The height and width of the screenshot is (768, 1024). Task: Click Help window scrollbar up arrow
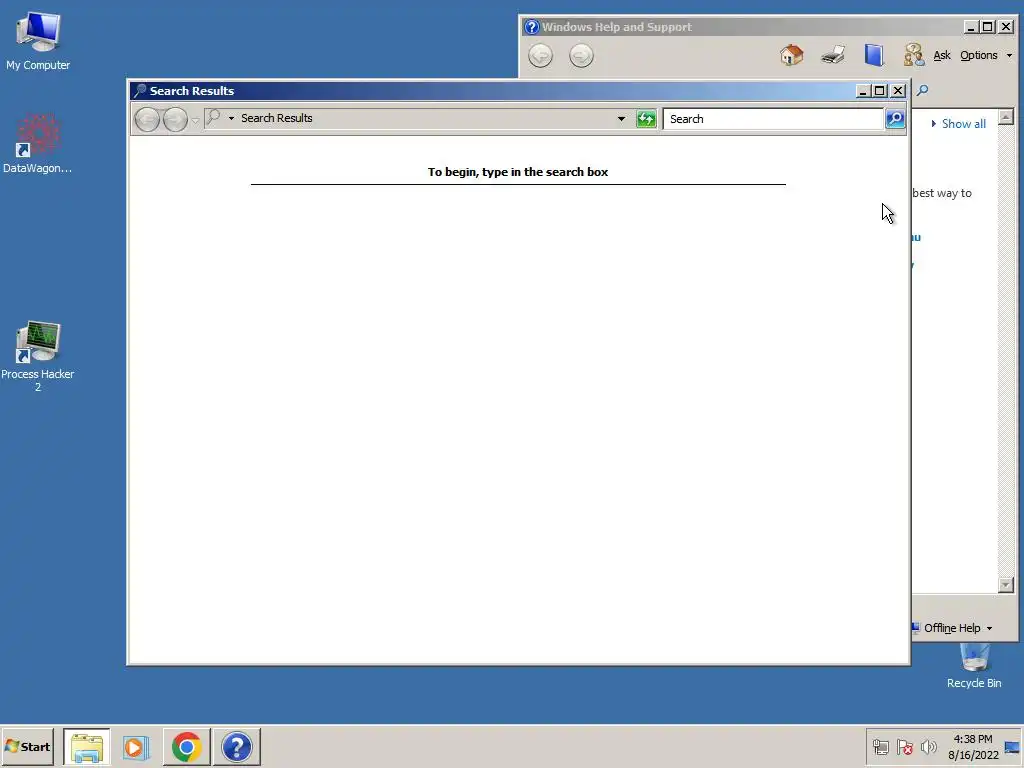click(1006, 117)
